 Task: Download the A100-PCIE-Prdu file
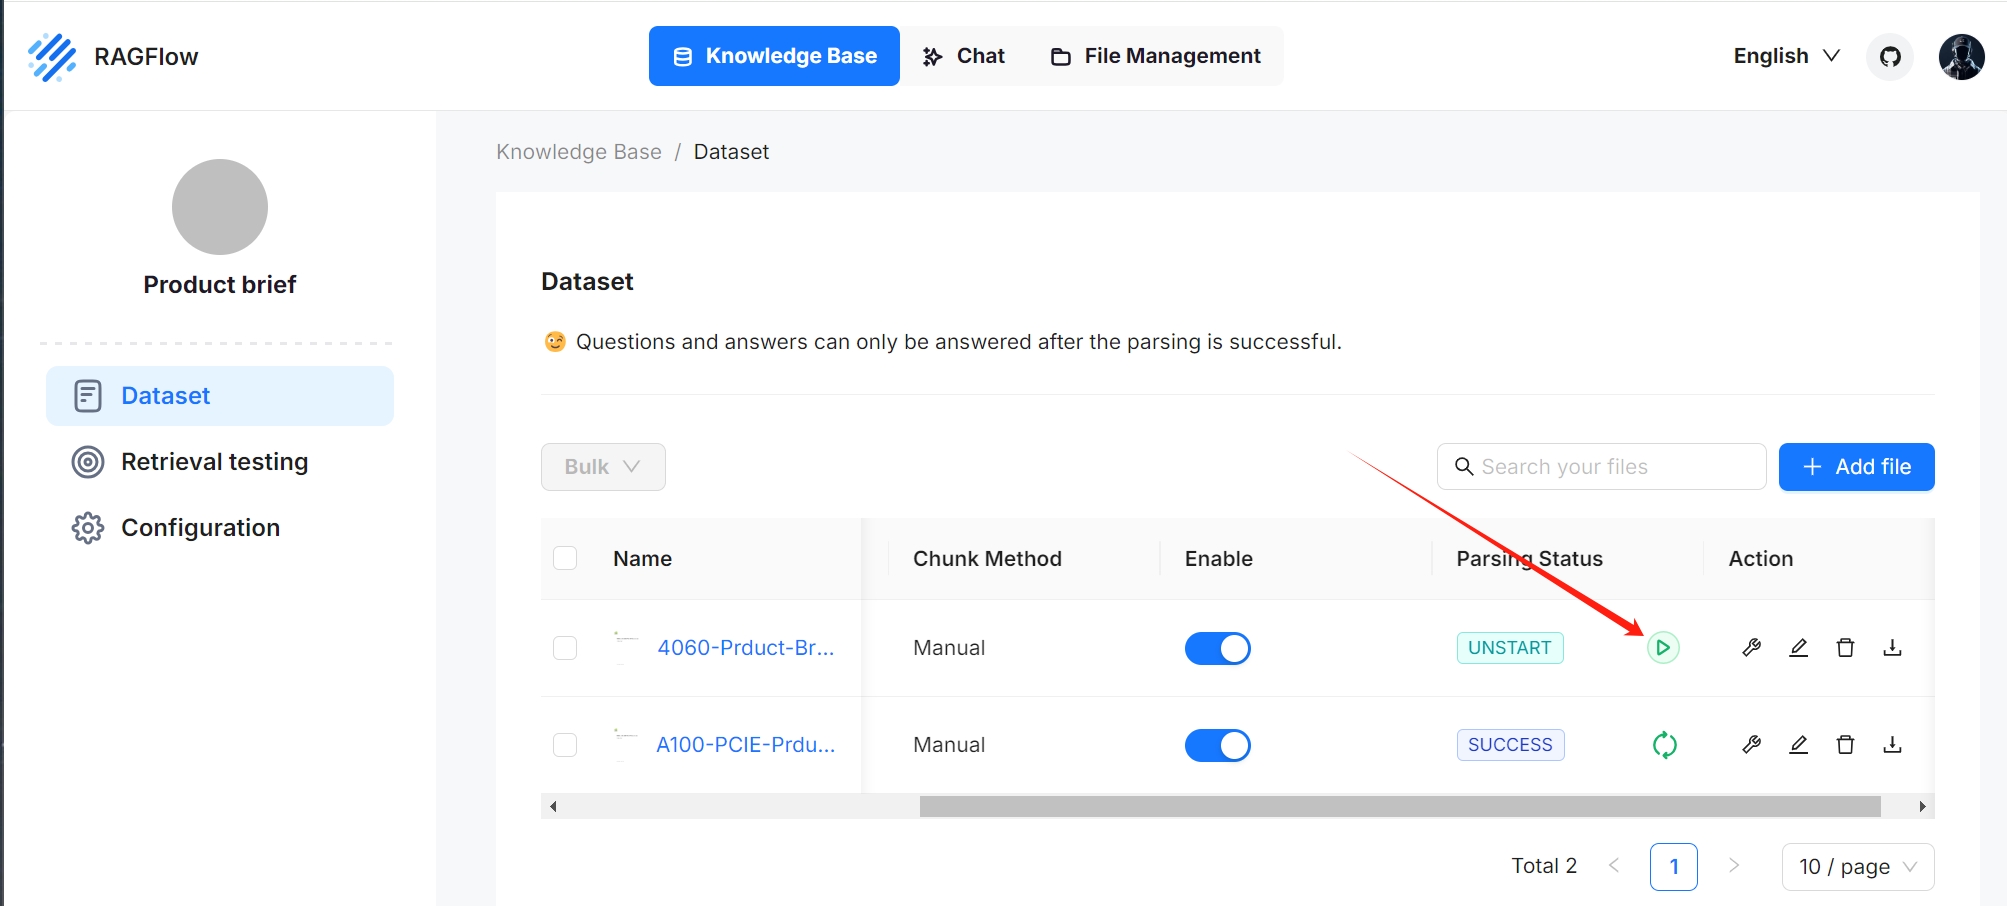(1892, 745)
